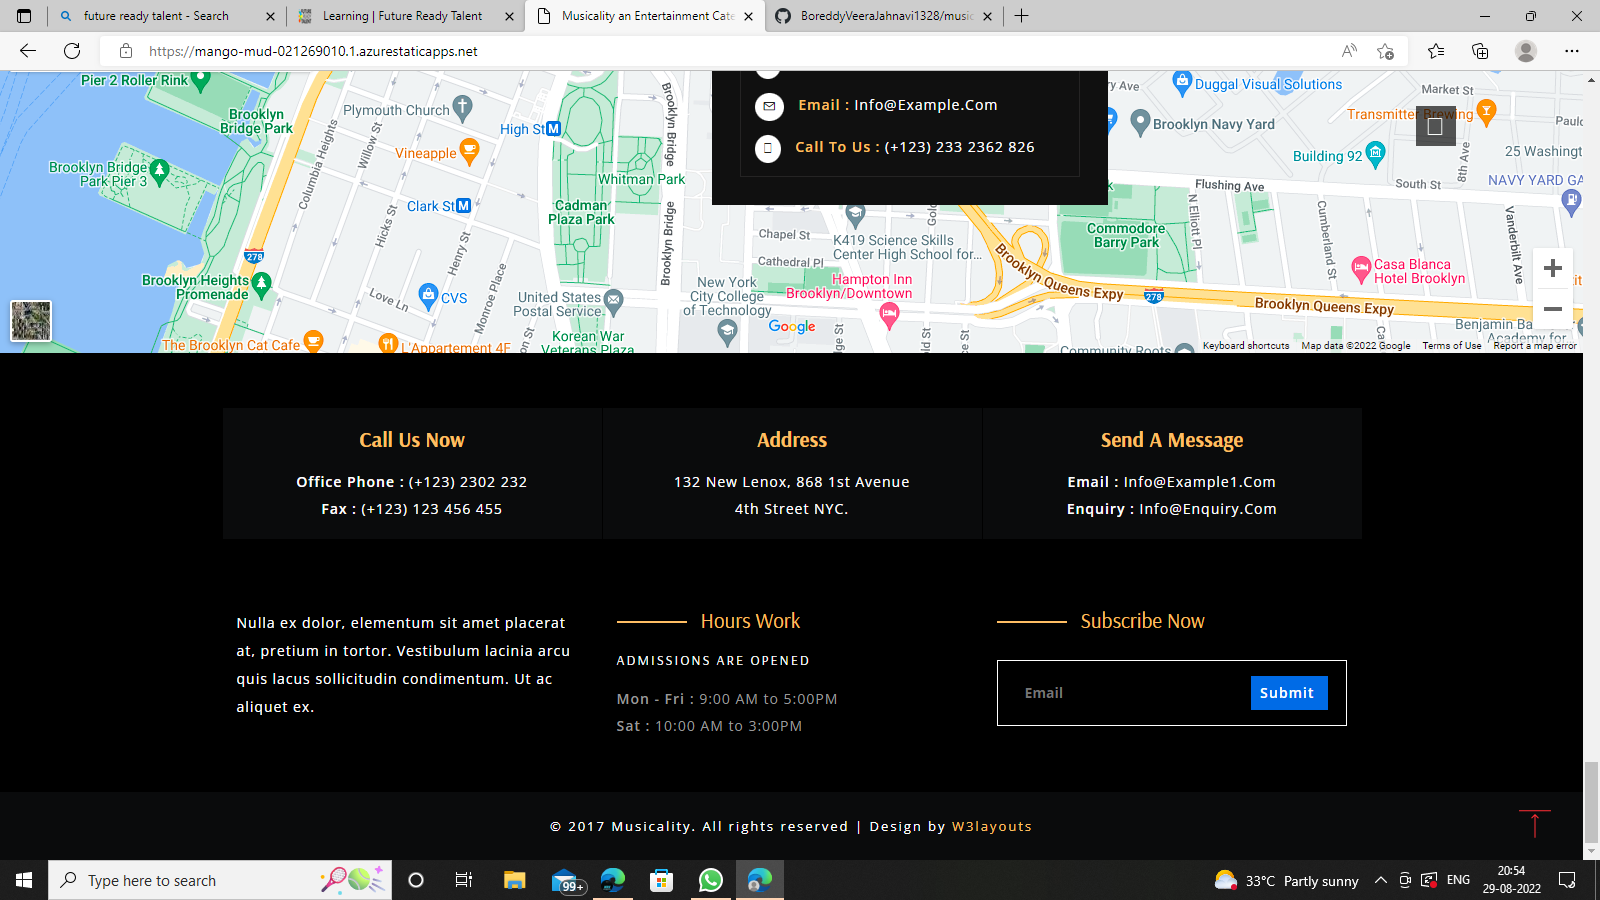Open the Favorites bar icon
This screenshot has height=900, width=1600.
pyautogui.click(x=1436, y=50)
